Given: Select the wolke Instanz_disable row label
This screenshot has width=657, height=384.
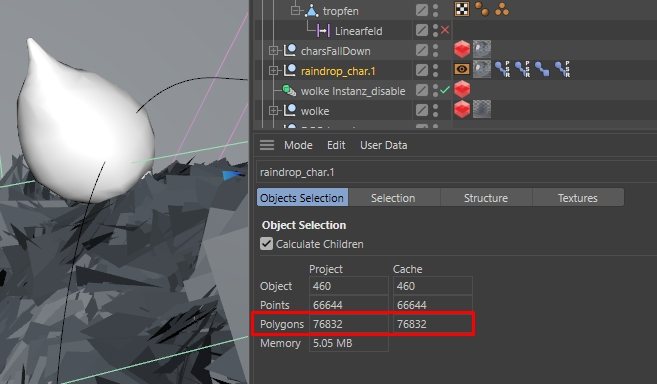Looking at the screenshot, I should coord(353,91).
